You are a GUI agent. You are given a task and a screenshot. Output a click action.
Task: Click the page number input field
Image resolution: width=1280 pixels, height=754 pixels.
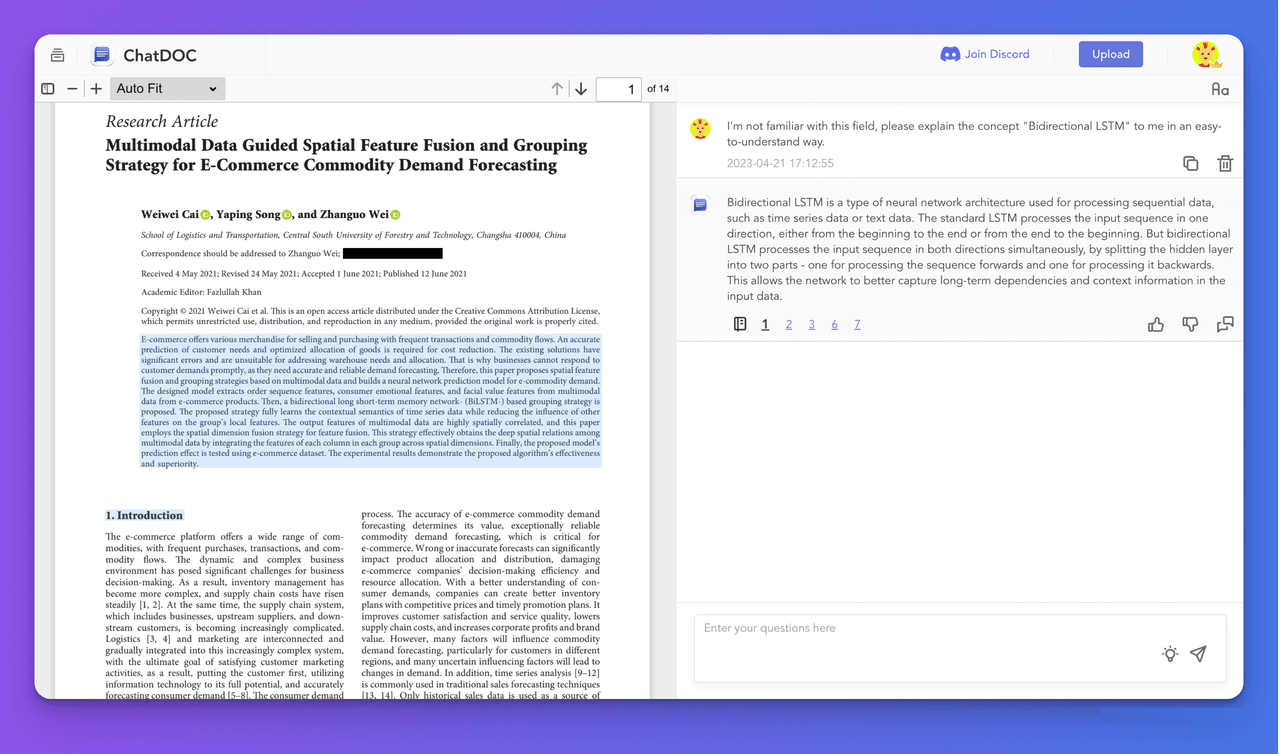click(x=618, y=89)
